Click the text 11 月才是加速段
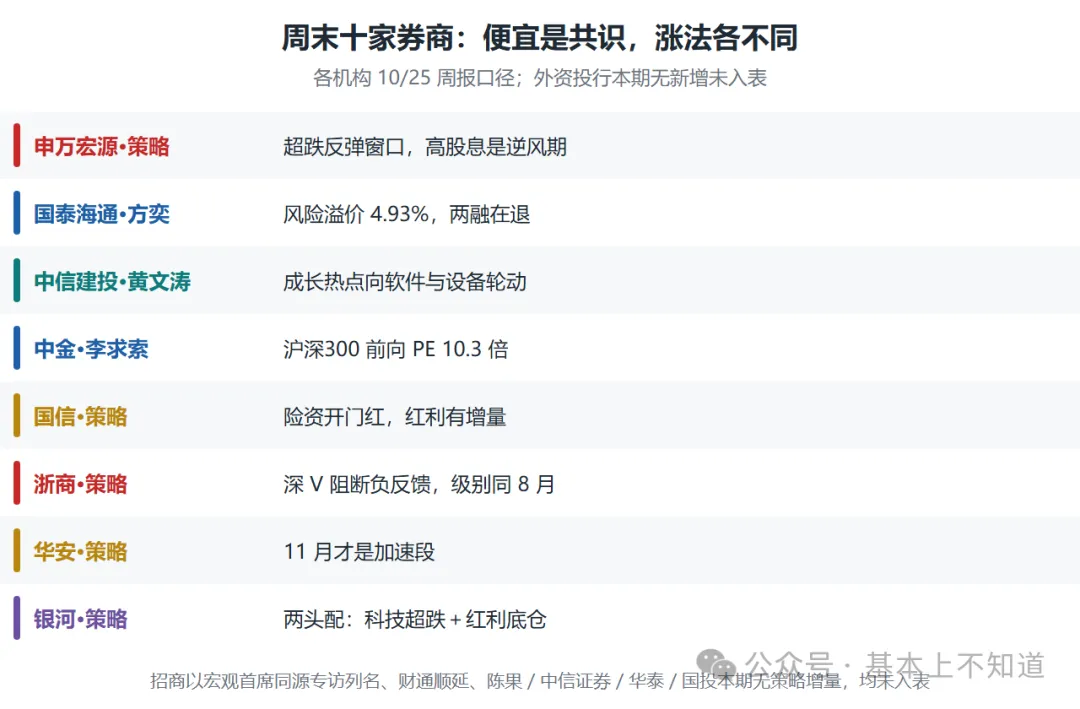Image resolution: width=1080 pixels, height=709 pixels. click(360, 552)
